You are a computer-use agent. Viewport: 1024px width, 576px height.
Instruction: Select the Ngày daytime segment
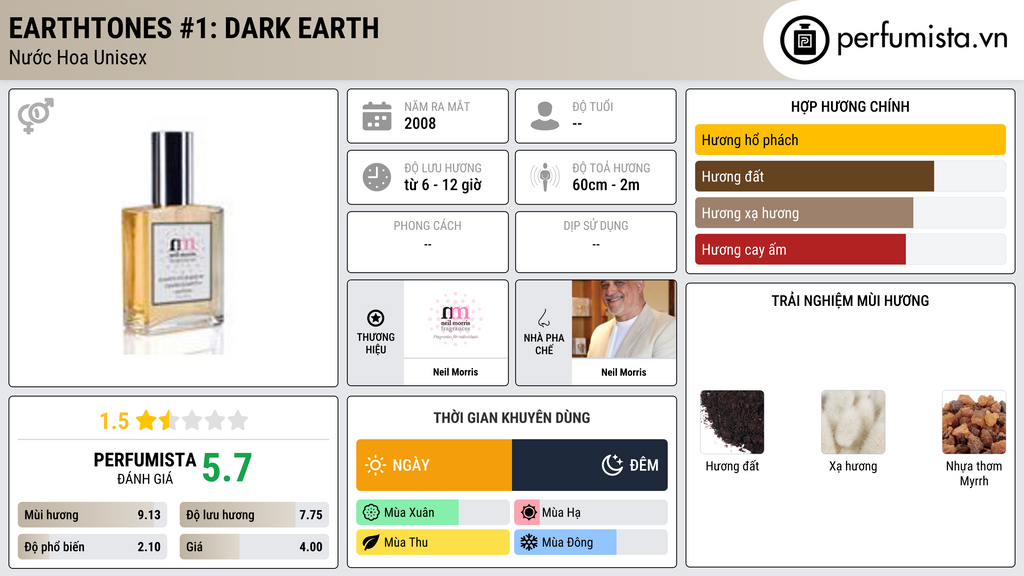[434, 465]
